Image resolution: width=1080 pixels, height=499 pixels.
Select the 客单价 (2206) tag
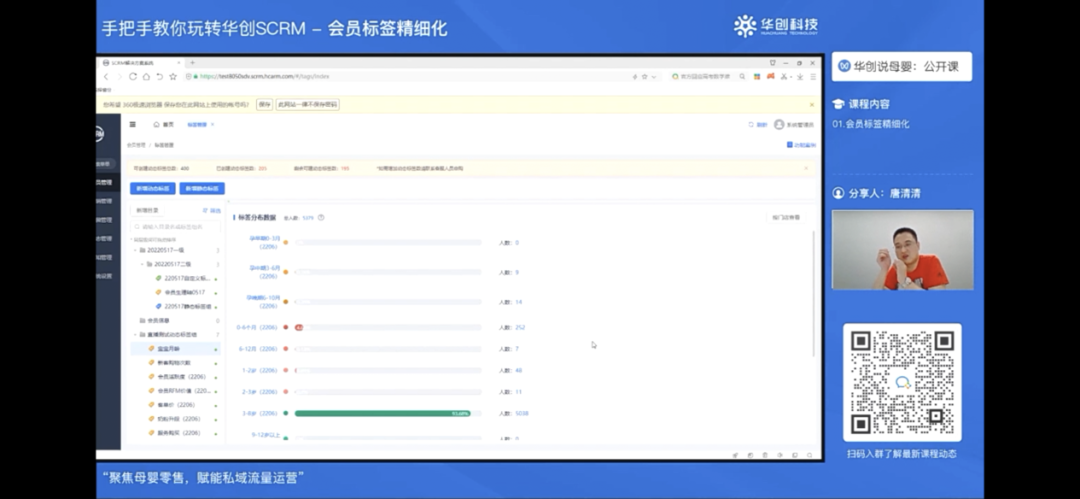[x=172, y=405]
